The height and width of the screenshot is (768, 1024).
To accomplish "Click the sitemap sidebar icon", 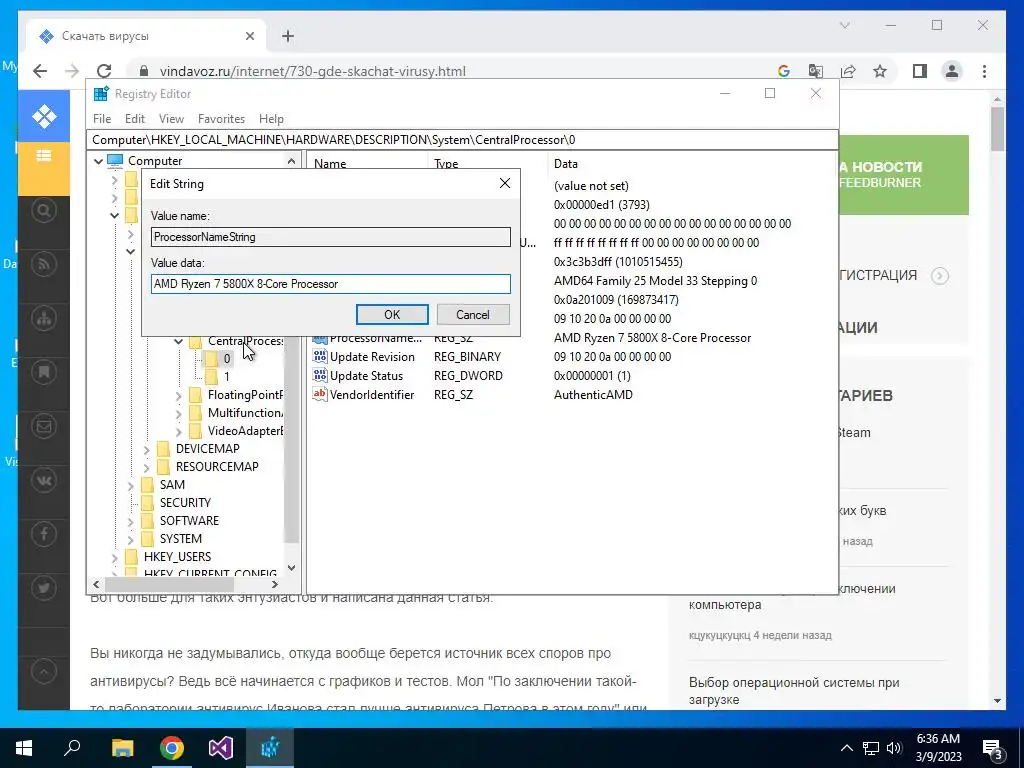I will pos(44,319).
